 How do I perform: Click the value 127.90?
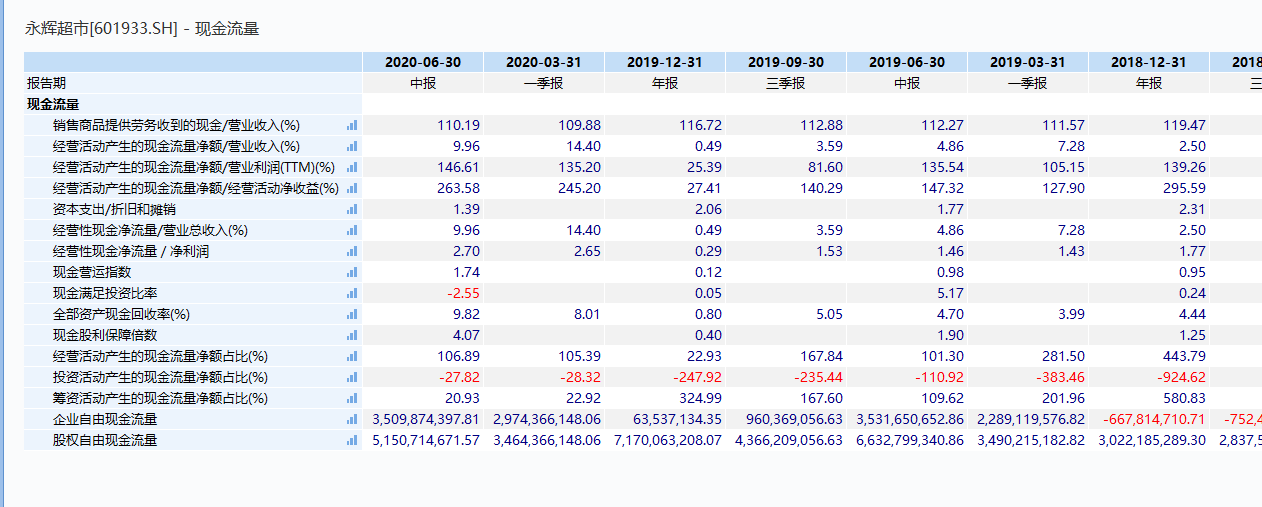[x=1064, y=188]
